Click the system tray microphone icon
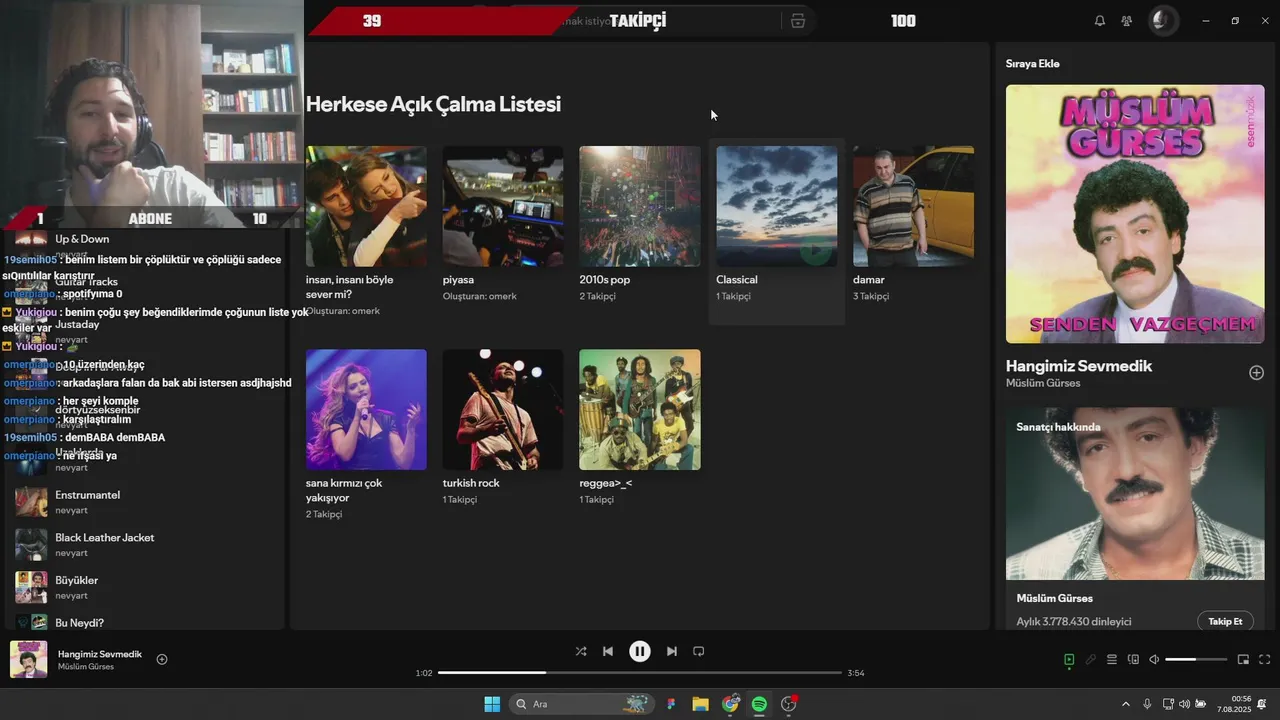 click(x=1147, y=704)
